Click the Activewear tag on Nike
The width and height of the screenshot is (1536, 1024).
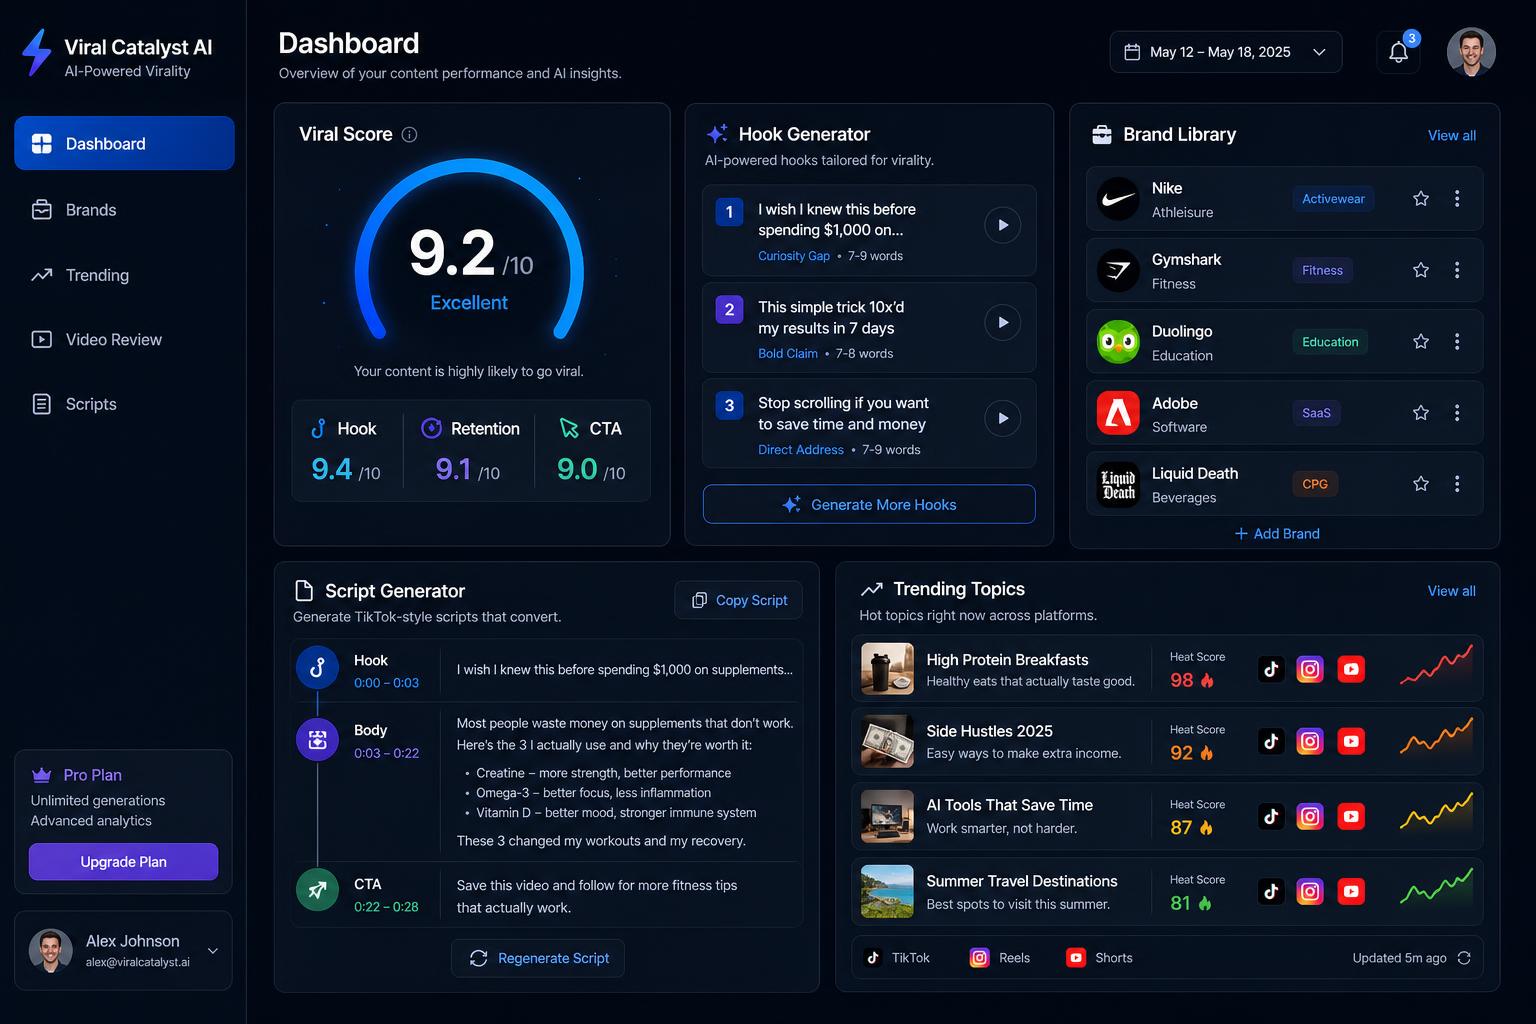point(1333,199)
